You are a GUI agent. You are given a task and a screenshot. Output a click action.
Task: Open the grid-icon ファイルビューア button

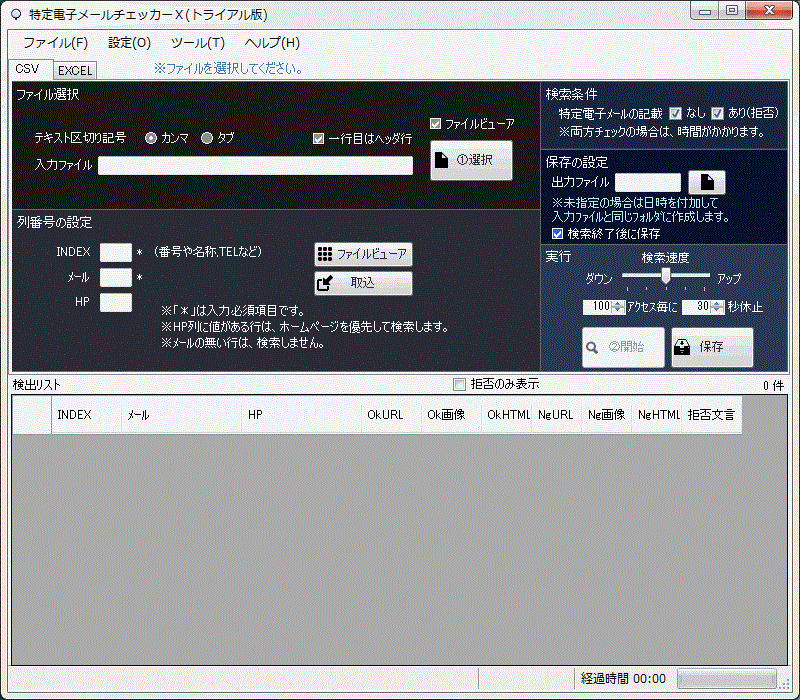tap(363, 254)
